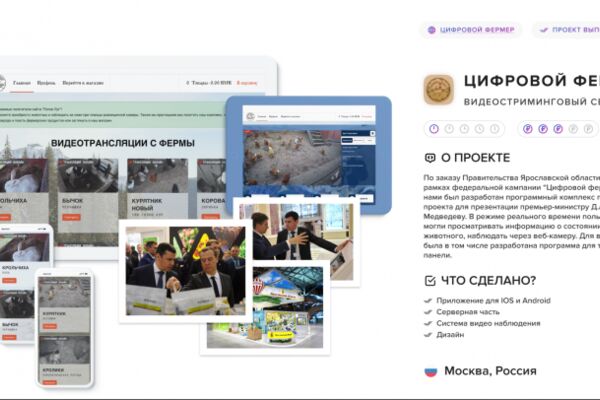Tap the orange button under КРОЛИКИ on the phone
The image size is (600, 400).
(50, 382)
